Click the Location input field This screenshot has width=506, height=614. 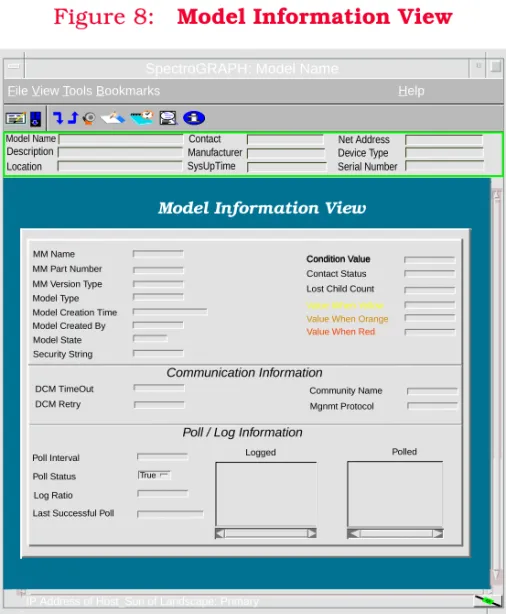tap(120, 166)
